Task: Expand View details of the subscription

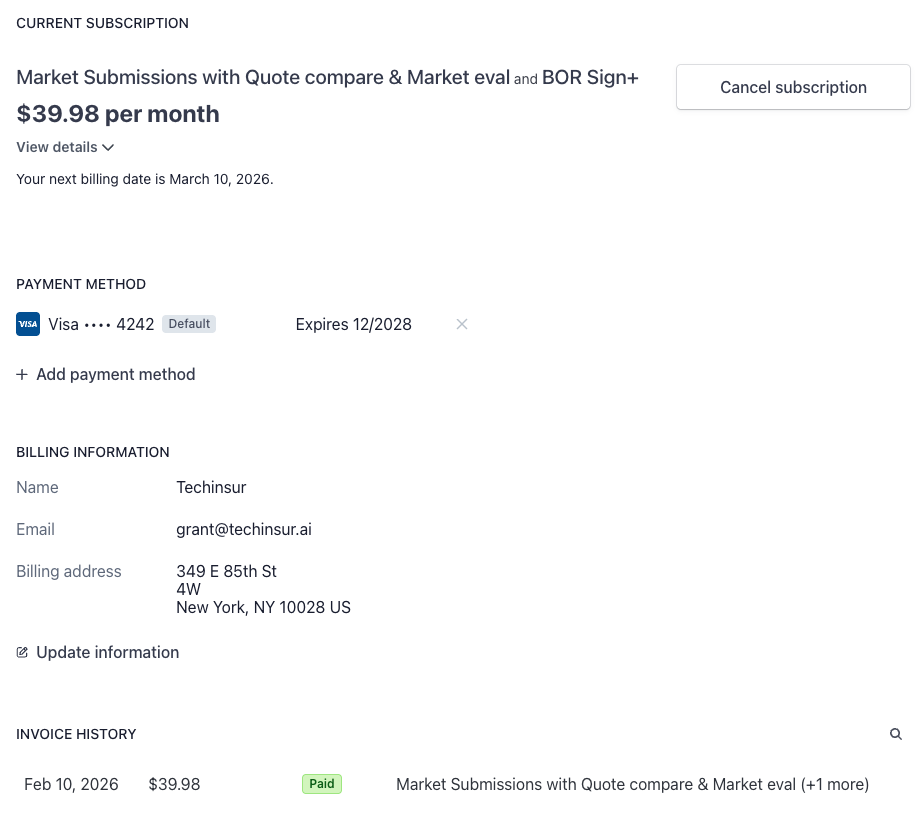Action: click(x=57, y=147)
